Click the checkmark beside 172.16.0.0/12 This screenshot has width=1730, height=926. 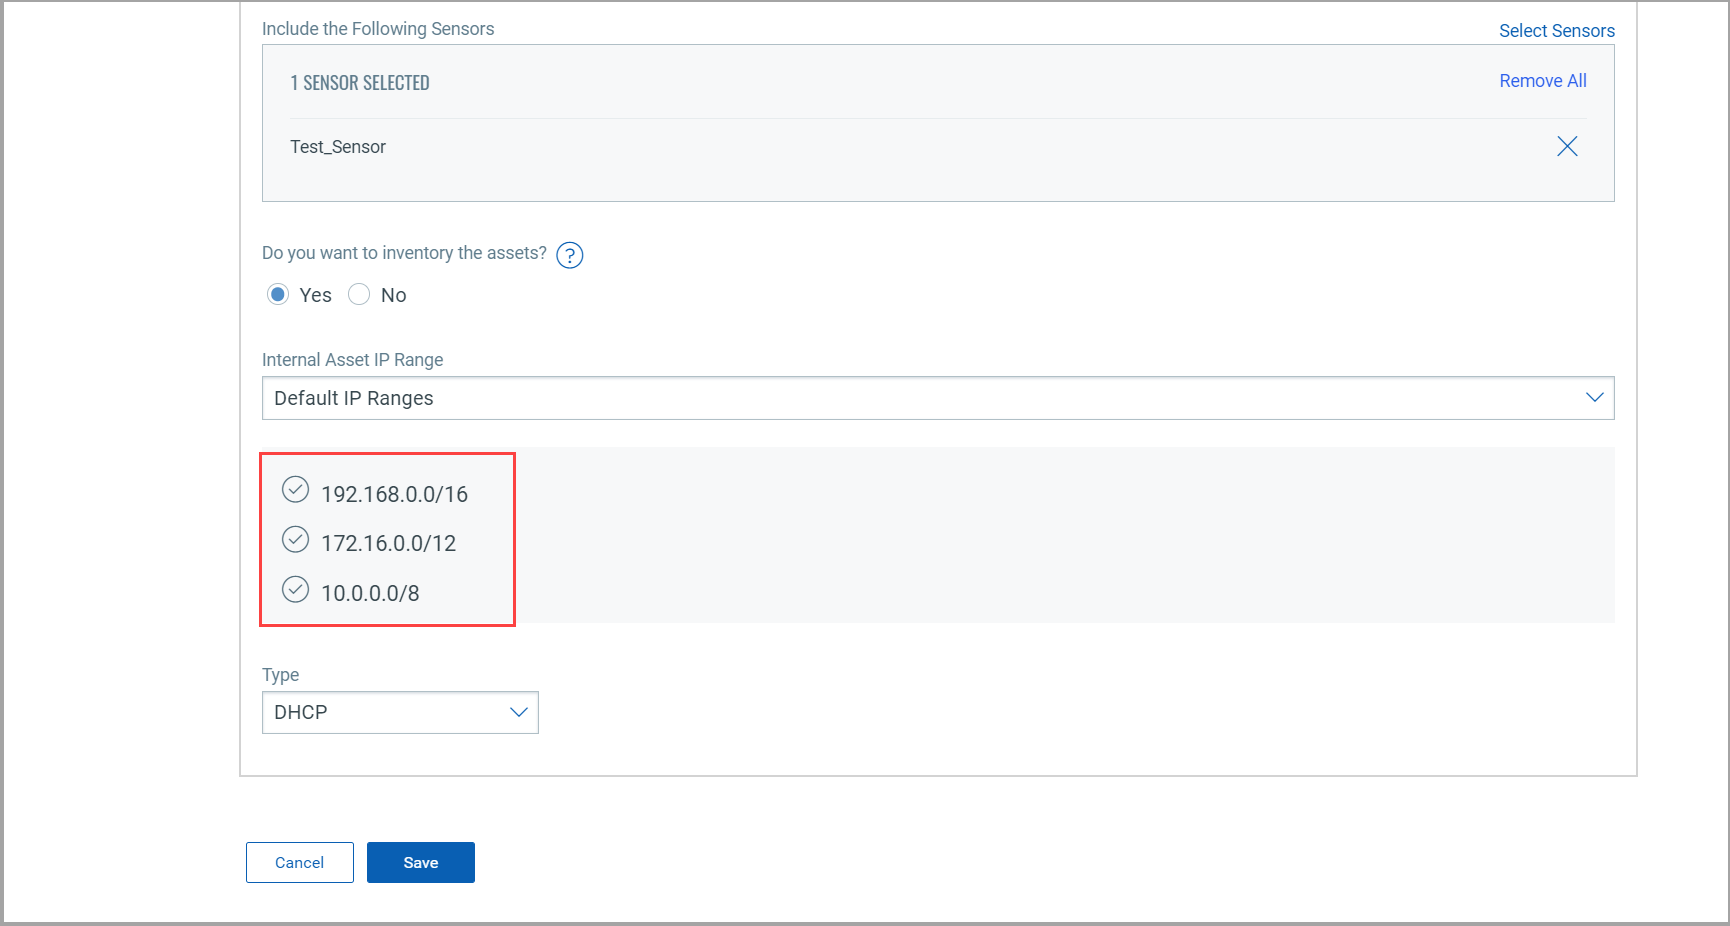click(295, 539)
